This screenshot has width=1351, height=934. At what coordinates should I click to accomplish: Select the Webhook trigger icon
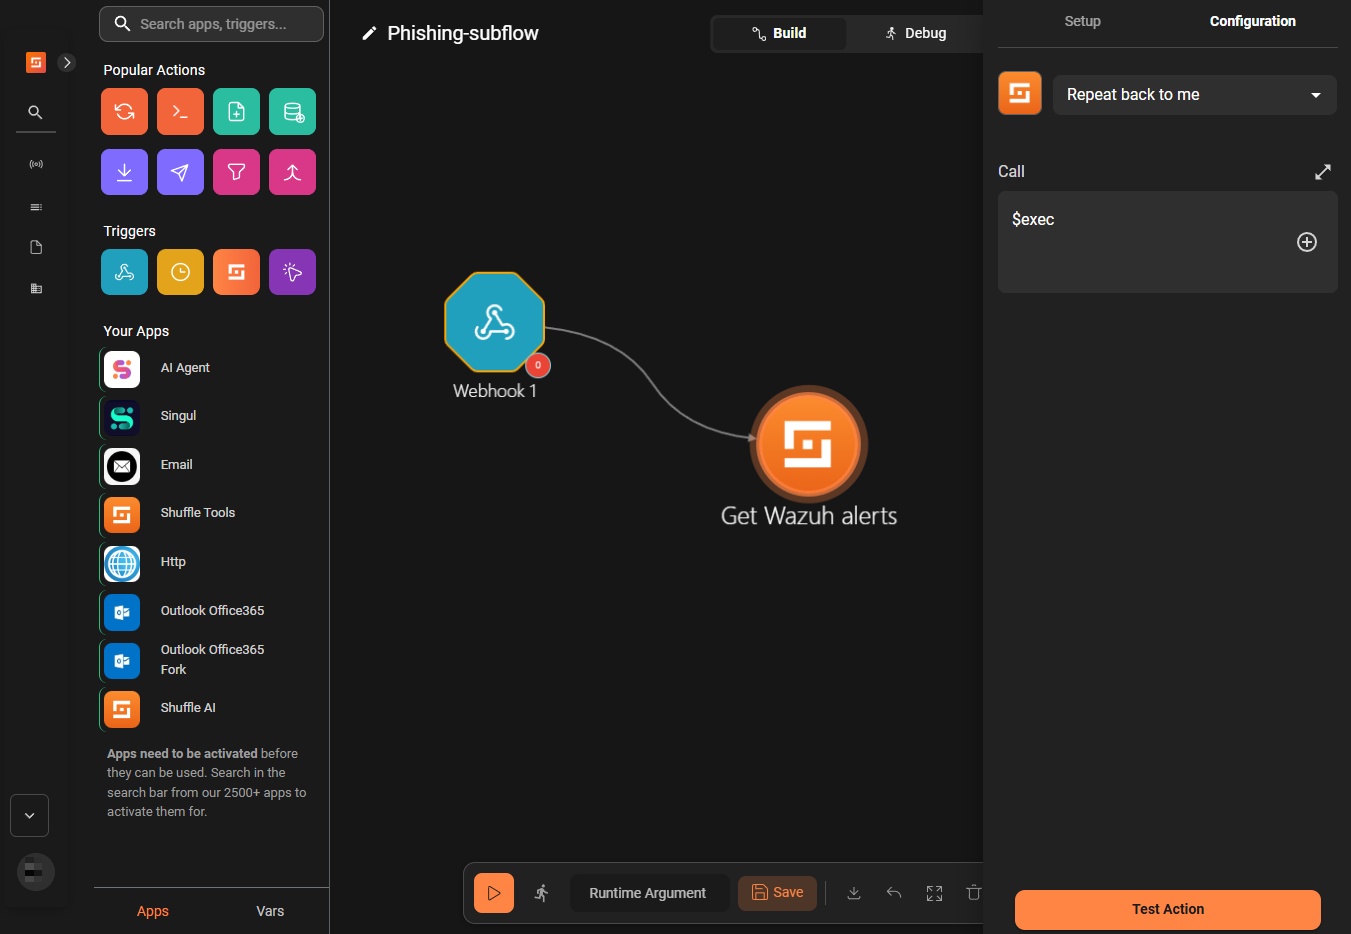pyautogui.click(x=124, y=271)
